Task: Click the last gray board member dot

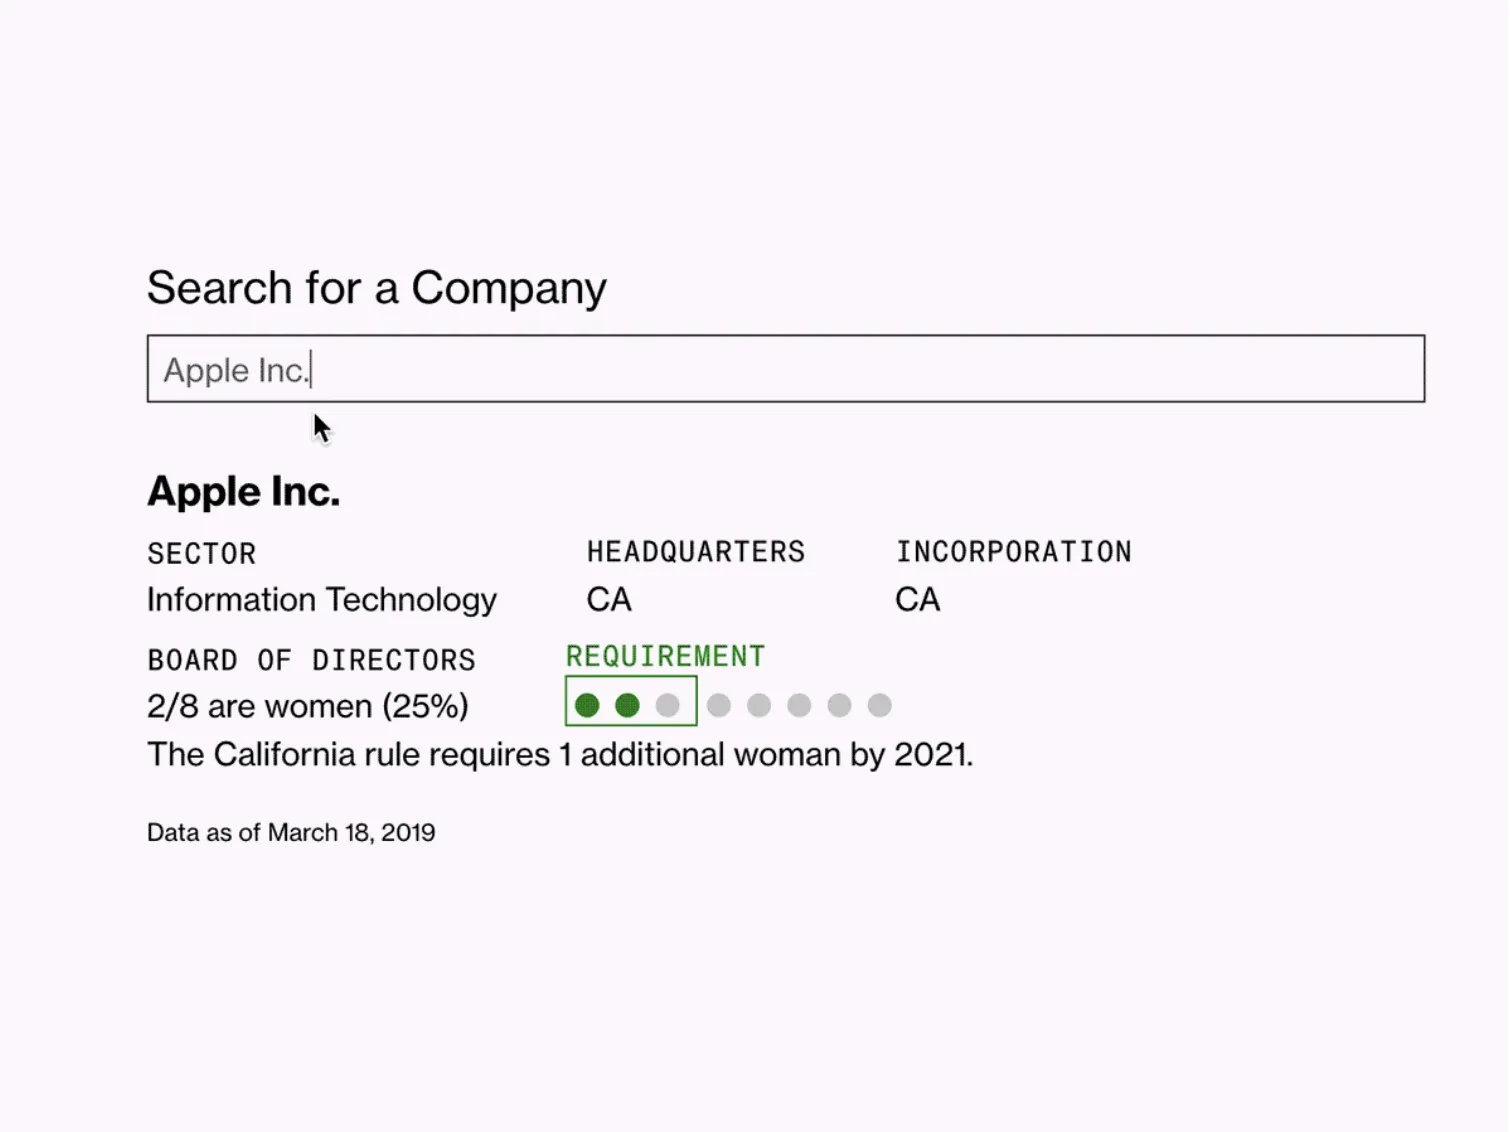Action: pyautogui.click(x=879, y=706)
